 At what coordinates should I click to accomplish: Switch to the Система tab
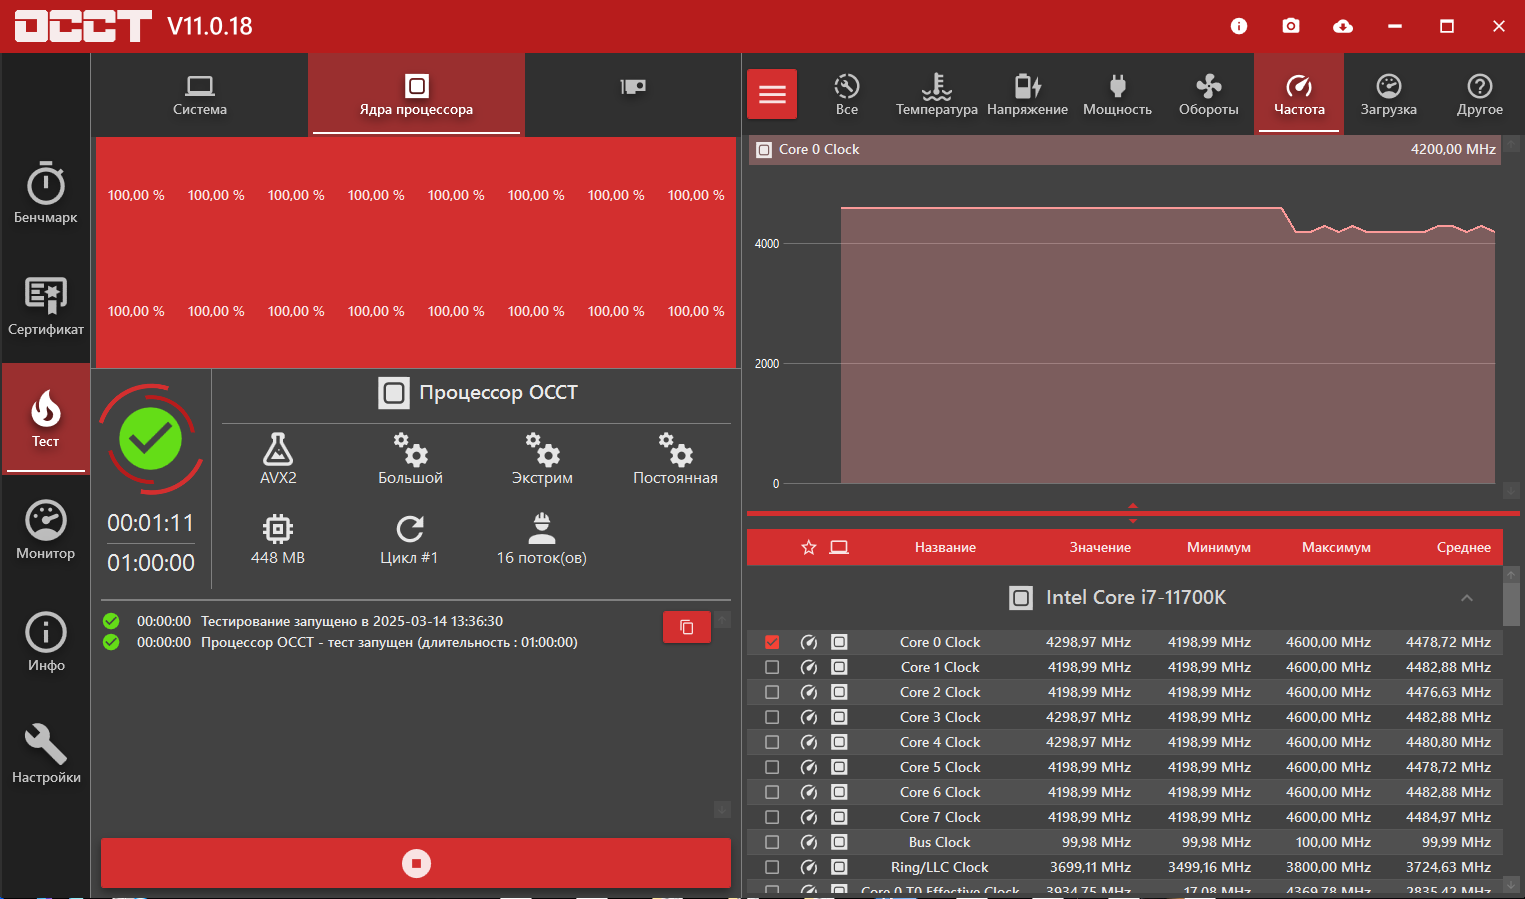200,95
